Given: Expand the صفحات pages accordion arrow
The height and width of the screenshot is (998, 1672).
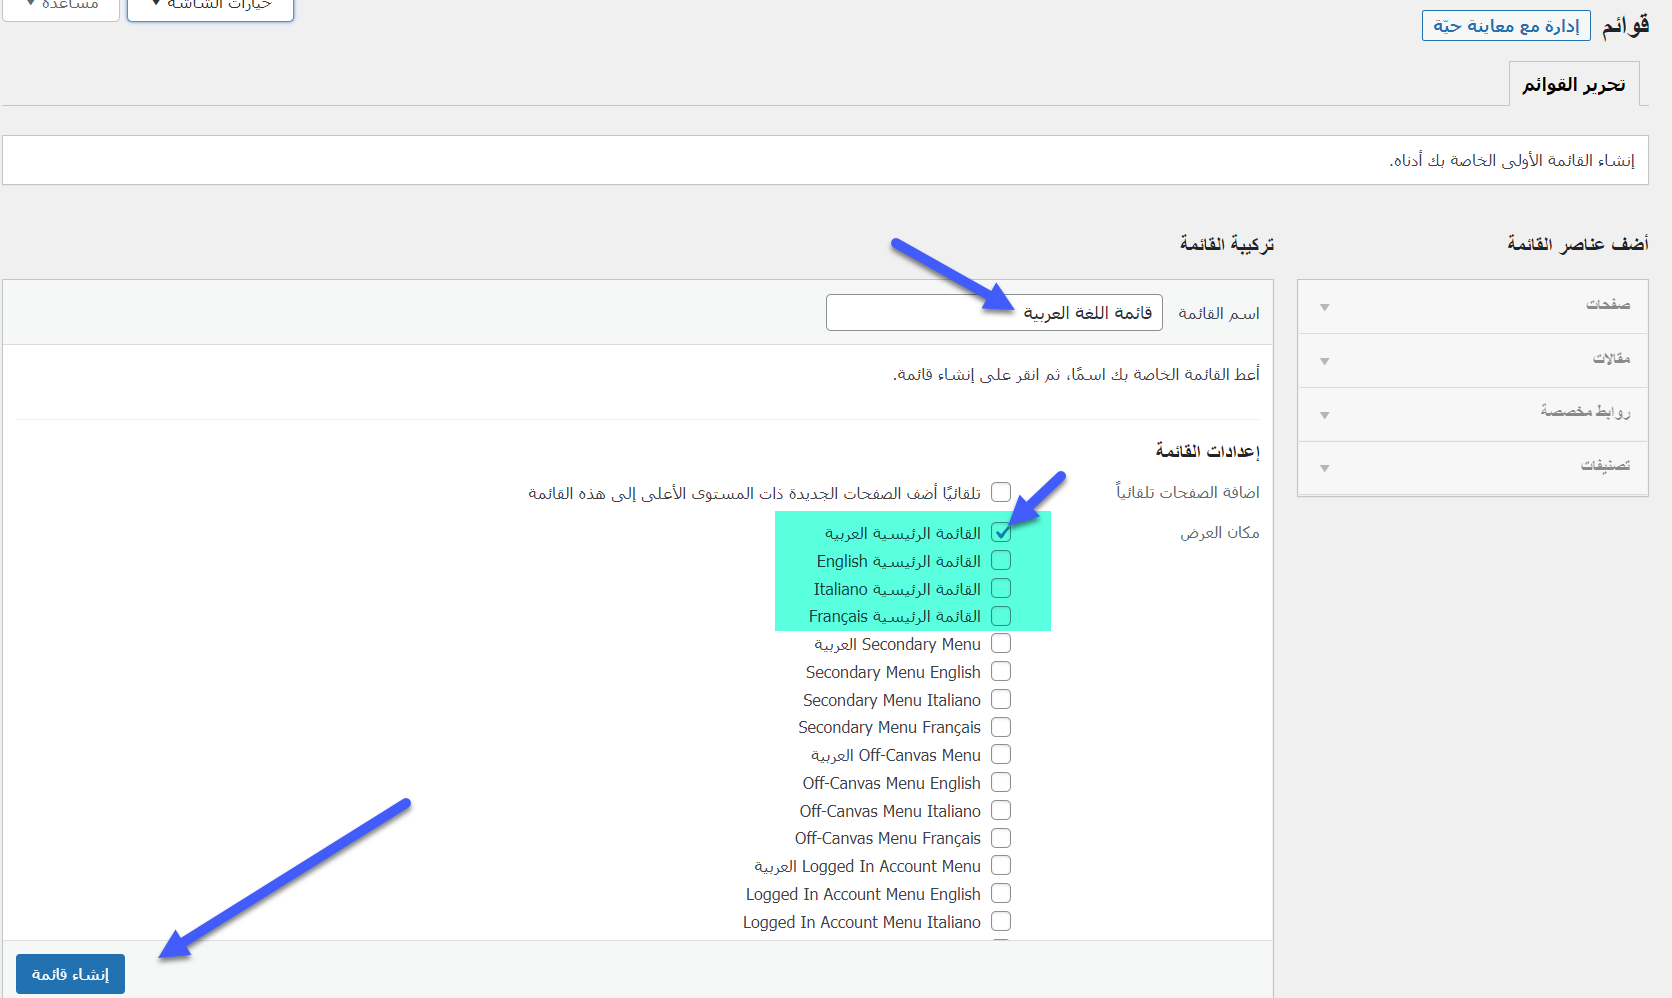Looking at the screenshot, I should pyautogui.click(x=1324, y=307).
